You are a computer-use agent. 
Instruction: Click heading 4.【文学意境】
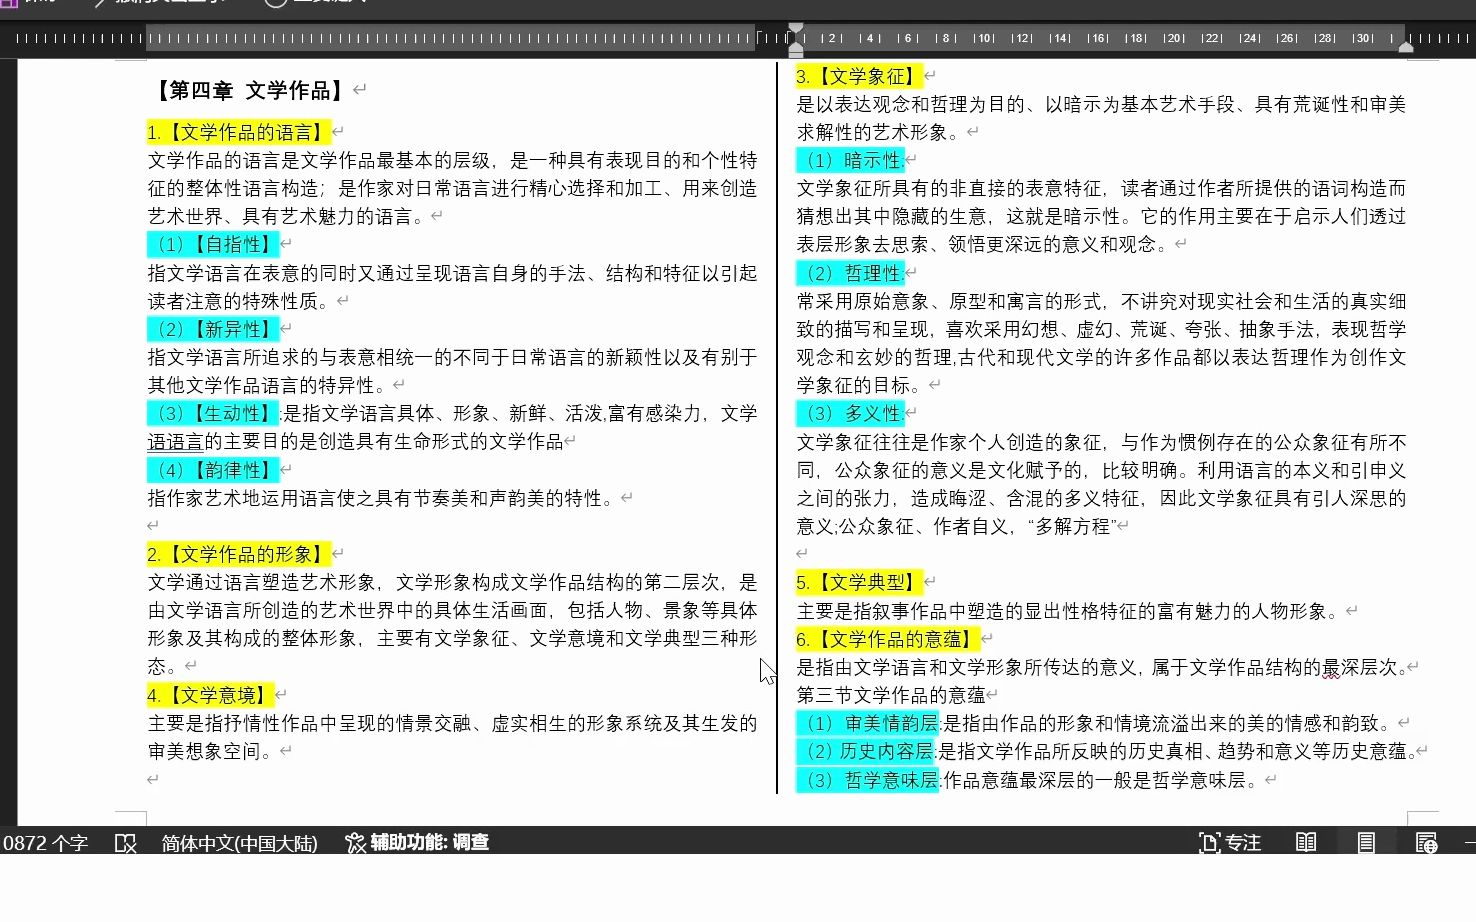click(x=210, y=695)
